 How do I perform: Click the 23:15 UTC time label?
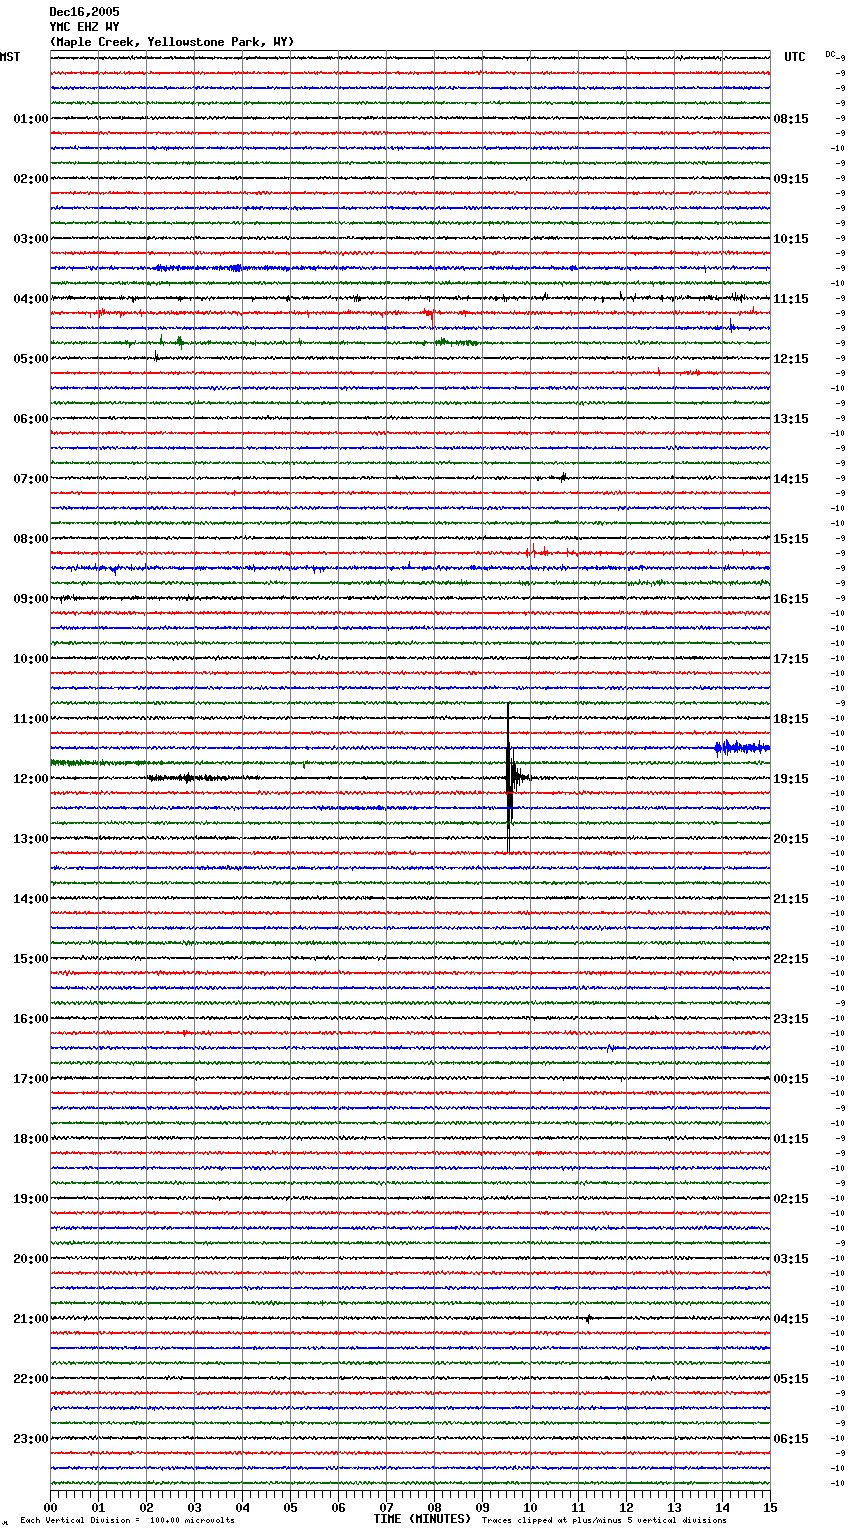[791, 1019]
